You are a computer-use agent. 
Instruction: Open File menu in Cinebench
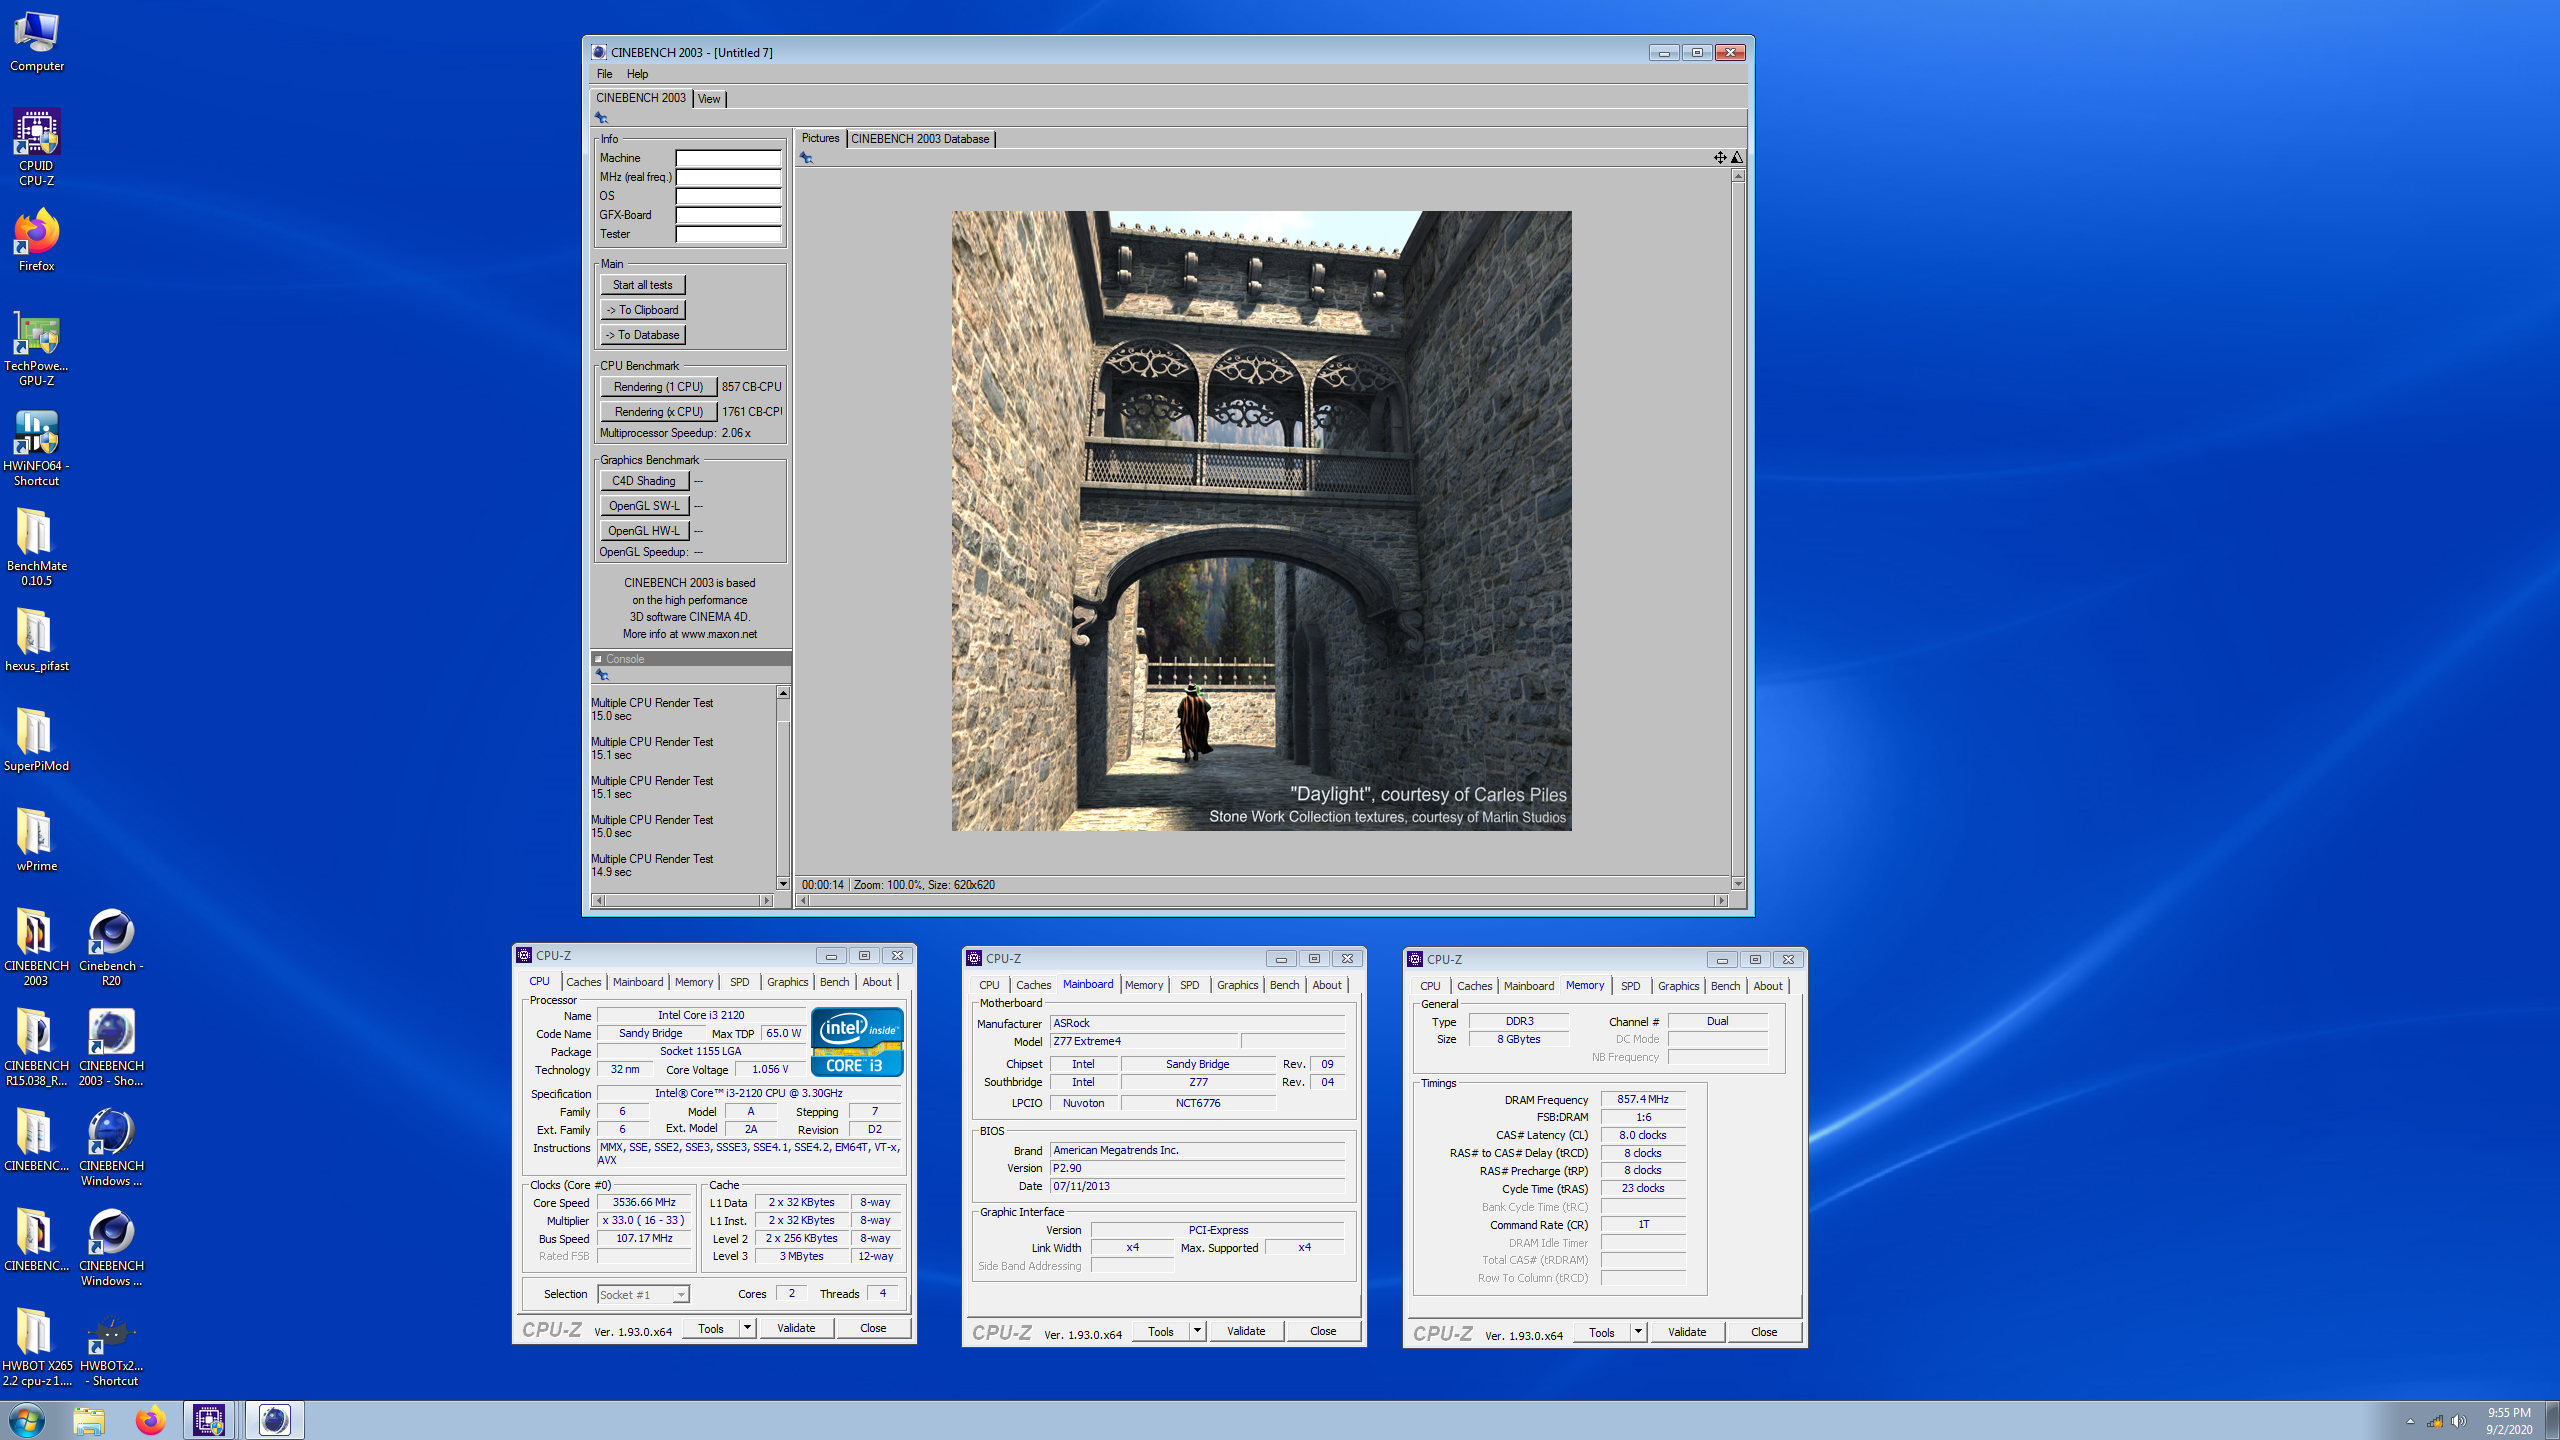pyautogui.click(x=604, y=74)
